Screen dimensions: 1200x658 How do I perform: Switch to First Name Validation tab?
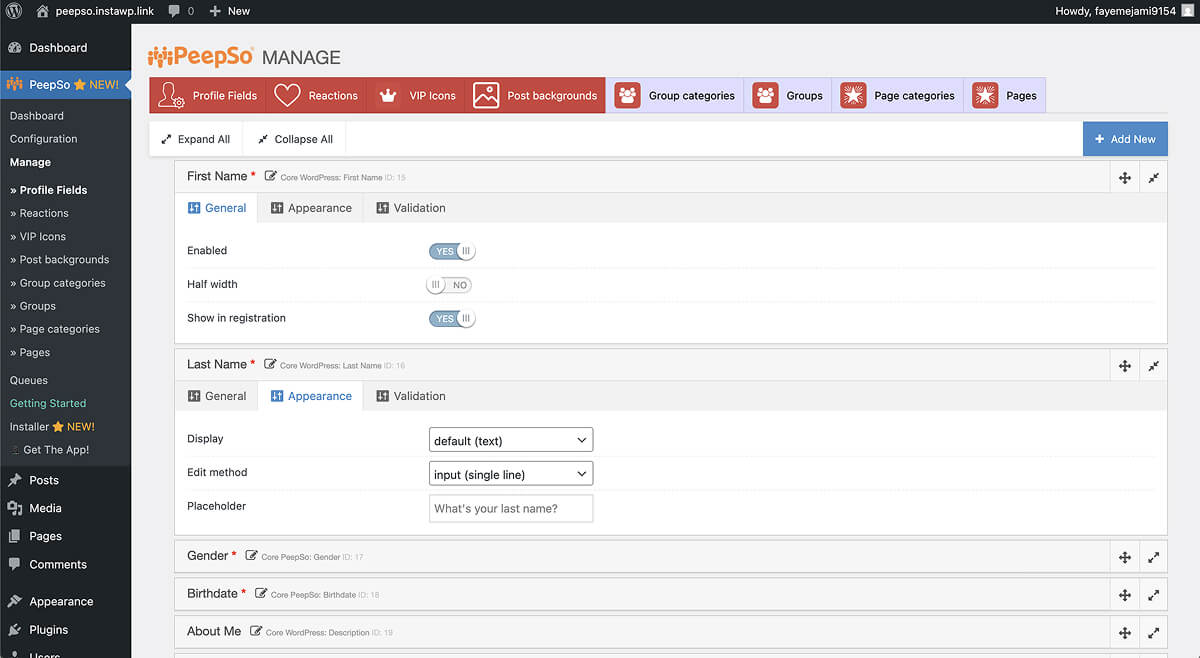(x=411, y=208)
